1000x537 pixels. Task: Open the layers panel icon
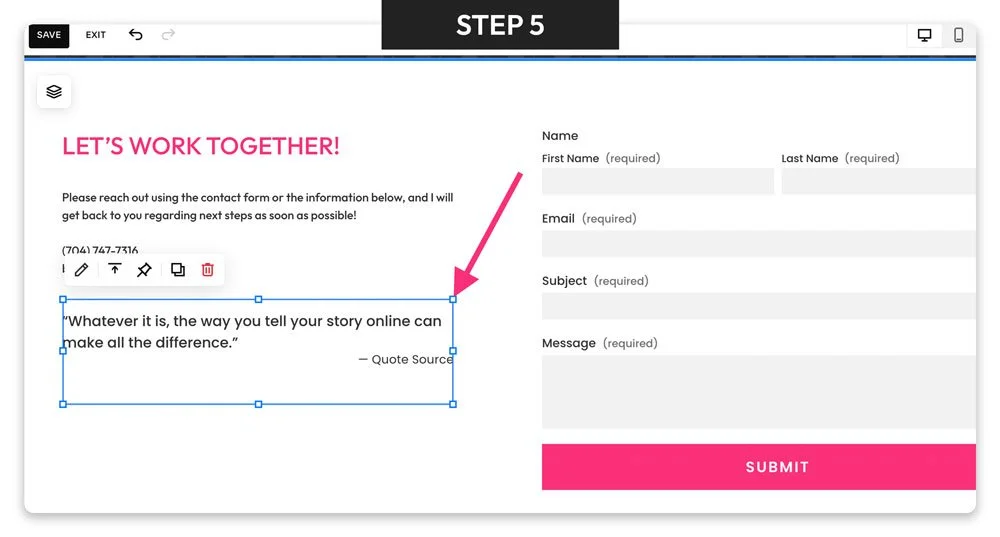[x=54, y=92]
